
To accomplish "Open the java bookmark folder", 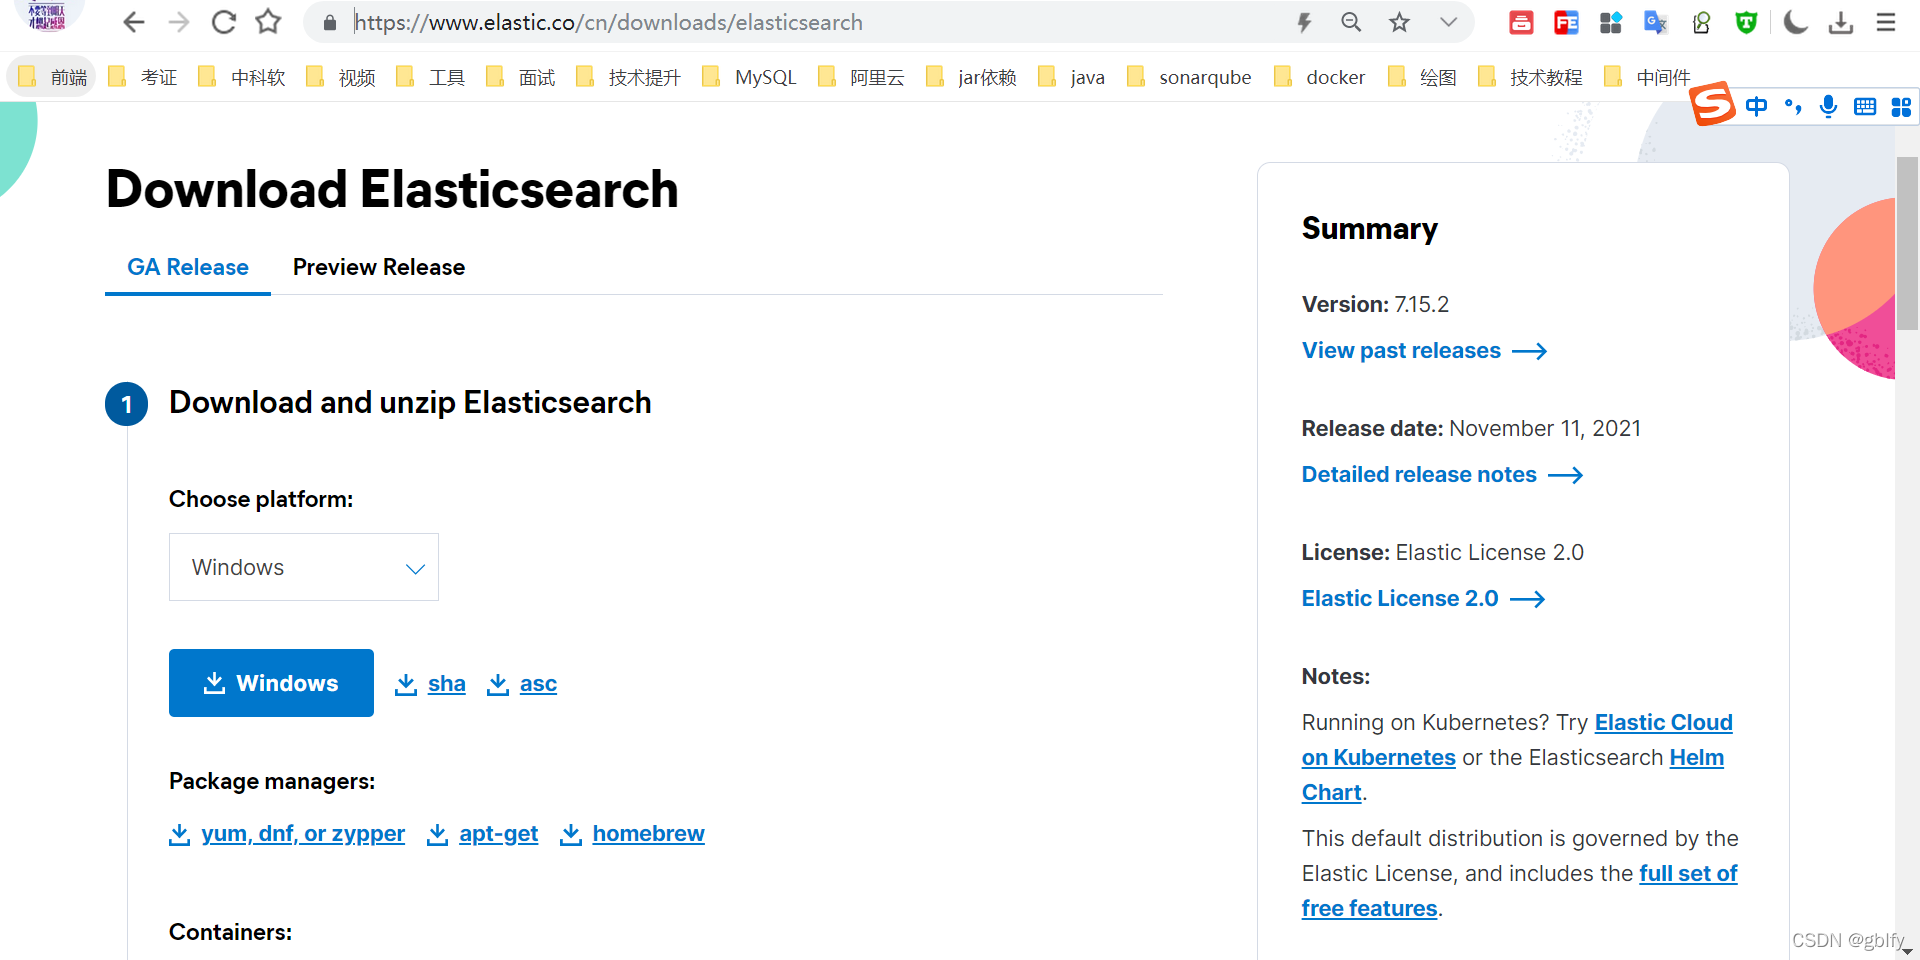I will pos(1071,77).
